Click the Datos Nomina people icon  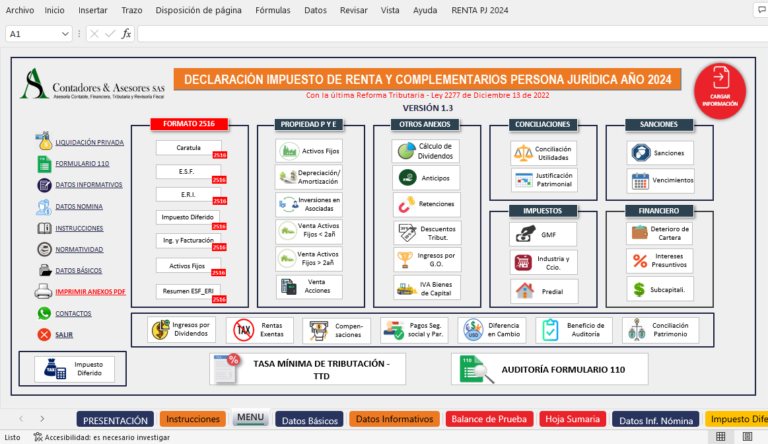tap(44, 207)
